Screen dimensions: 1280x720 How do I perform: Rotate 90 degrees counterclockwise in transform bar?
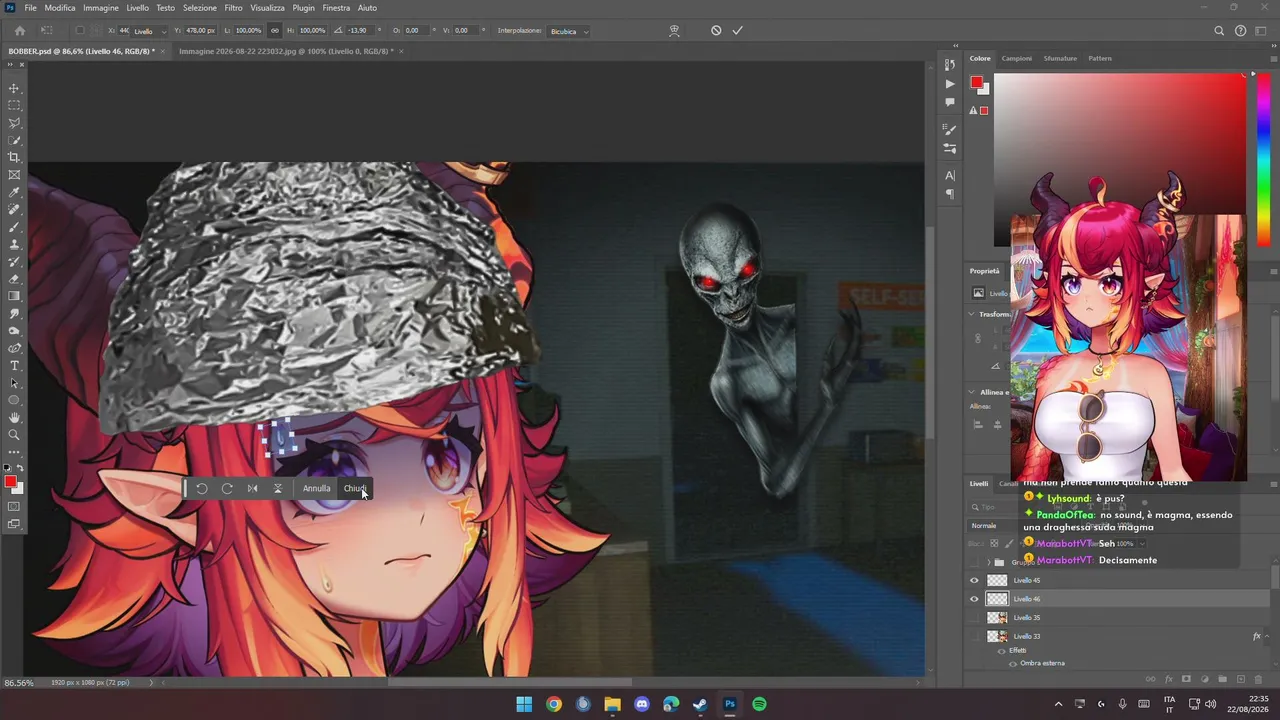pyautogui.click(x=202, y=488)
